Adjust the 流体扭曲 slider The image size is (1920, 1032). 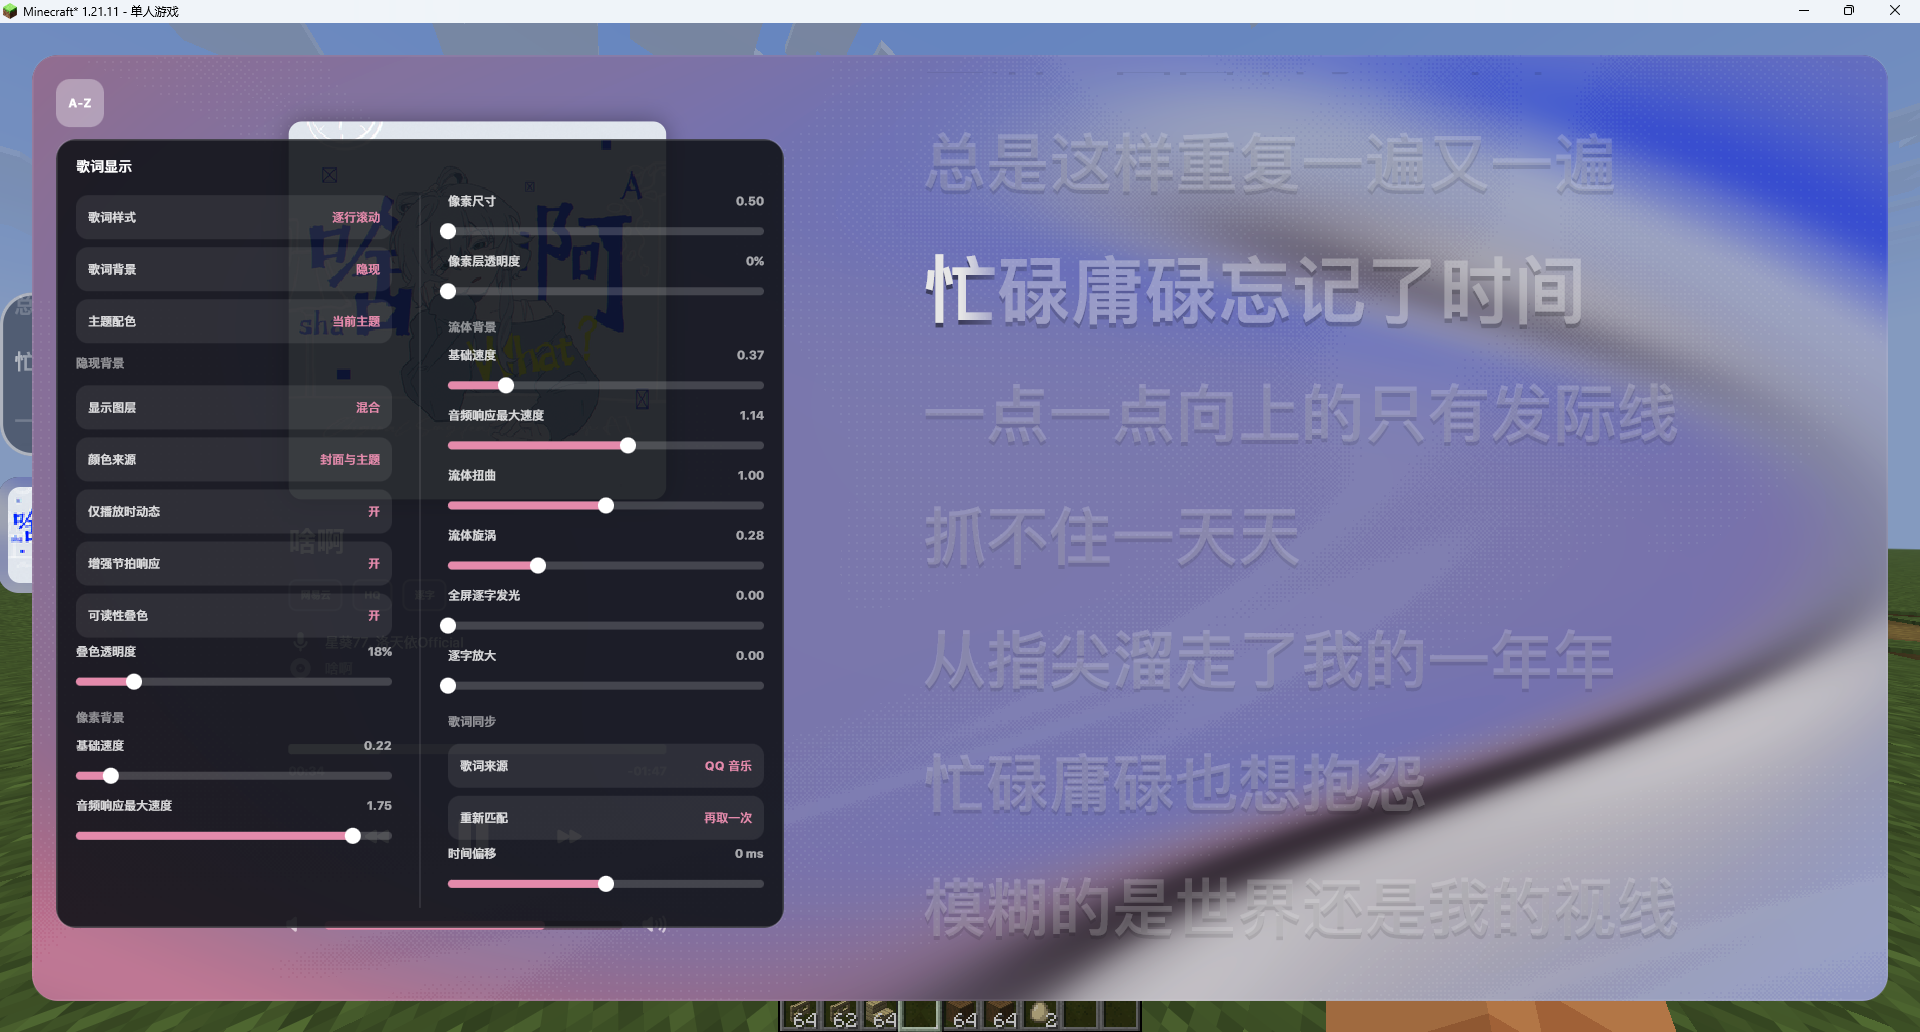click(606, 505)
